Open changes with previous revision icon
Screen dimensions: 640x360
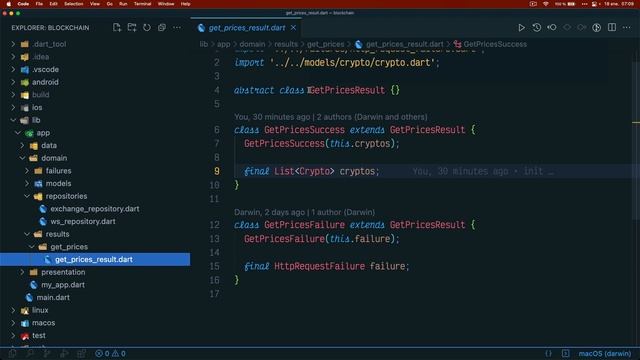pyautogui.click(x=552, y=27)
